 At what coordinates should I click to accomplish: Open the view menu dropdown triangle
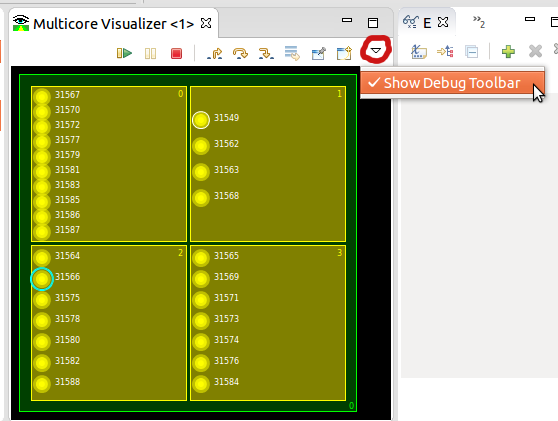pos(376,51)
